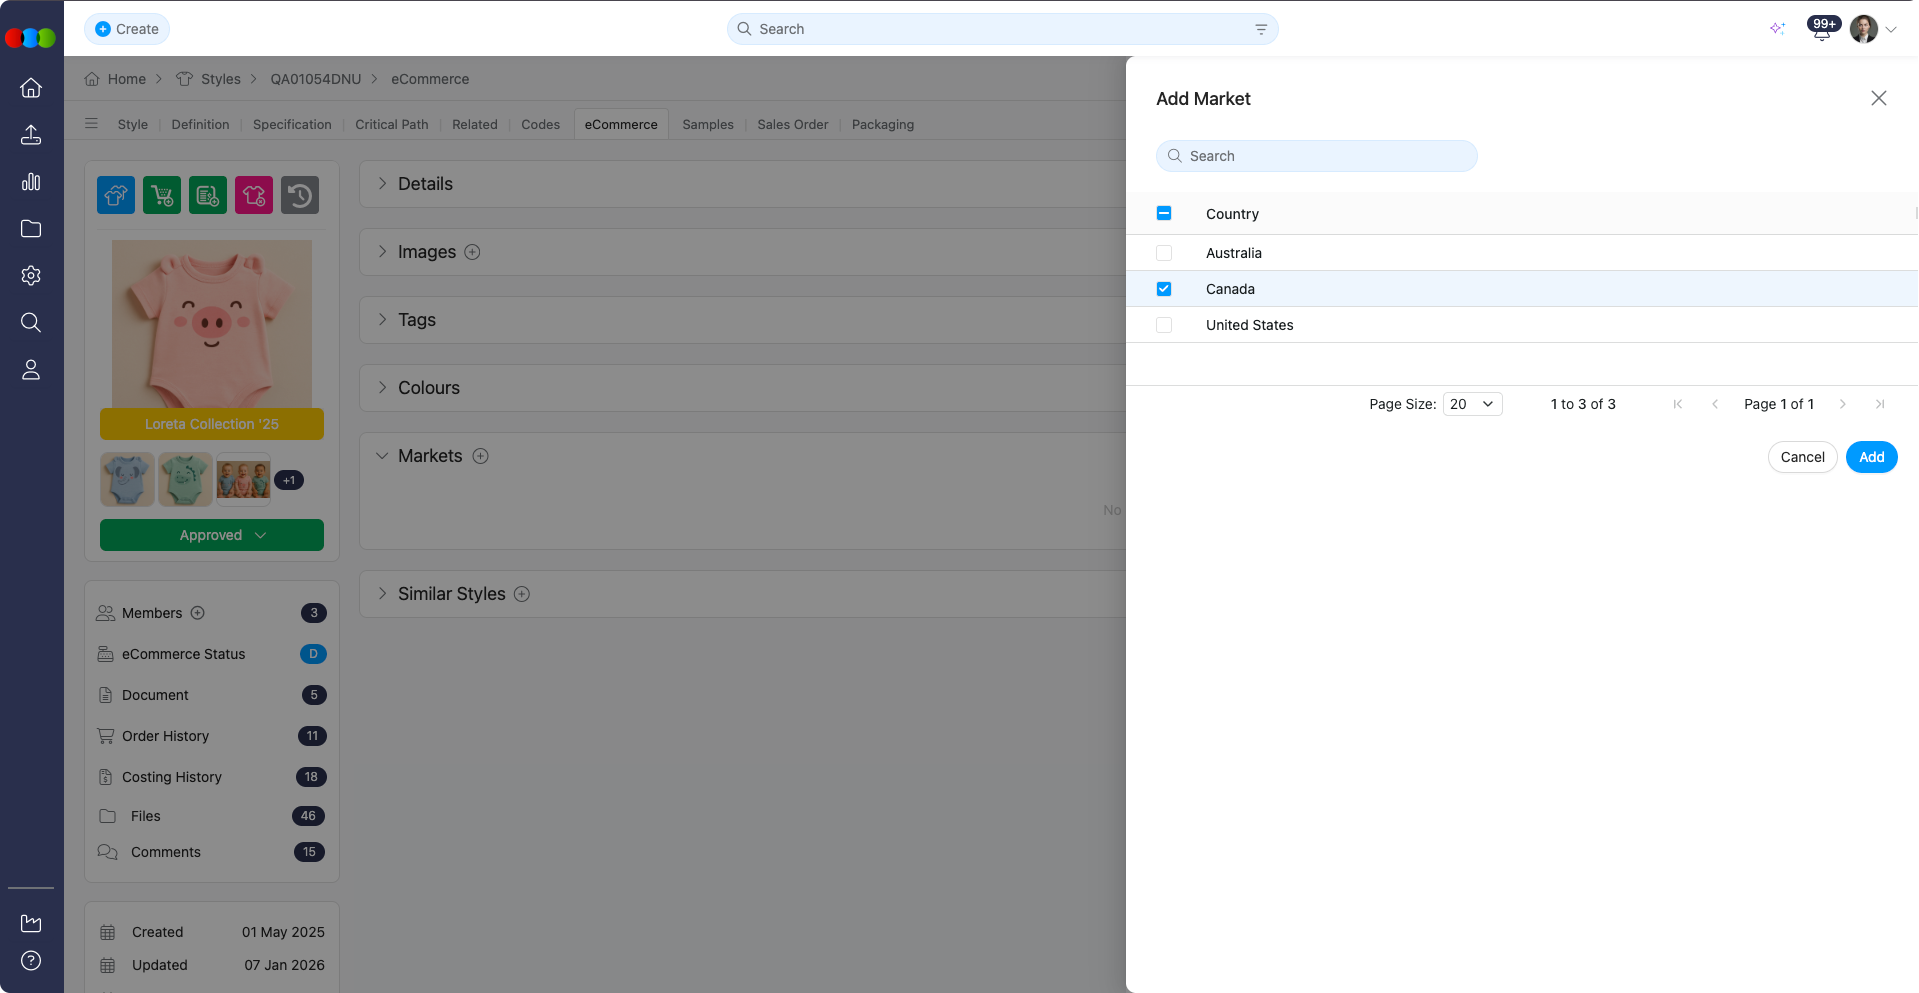Click the Add button in Add Market

point(1871,457)
